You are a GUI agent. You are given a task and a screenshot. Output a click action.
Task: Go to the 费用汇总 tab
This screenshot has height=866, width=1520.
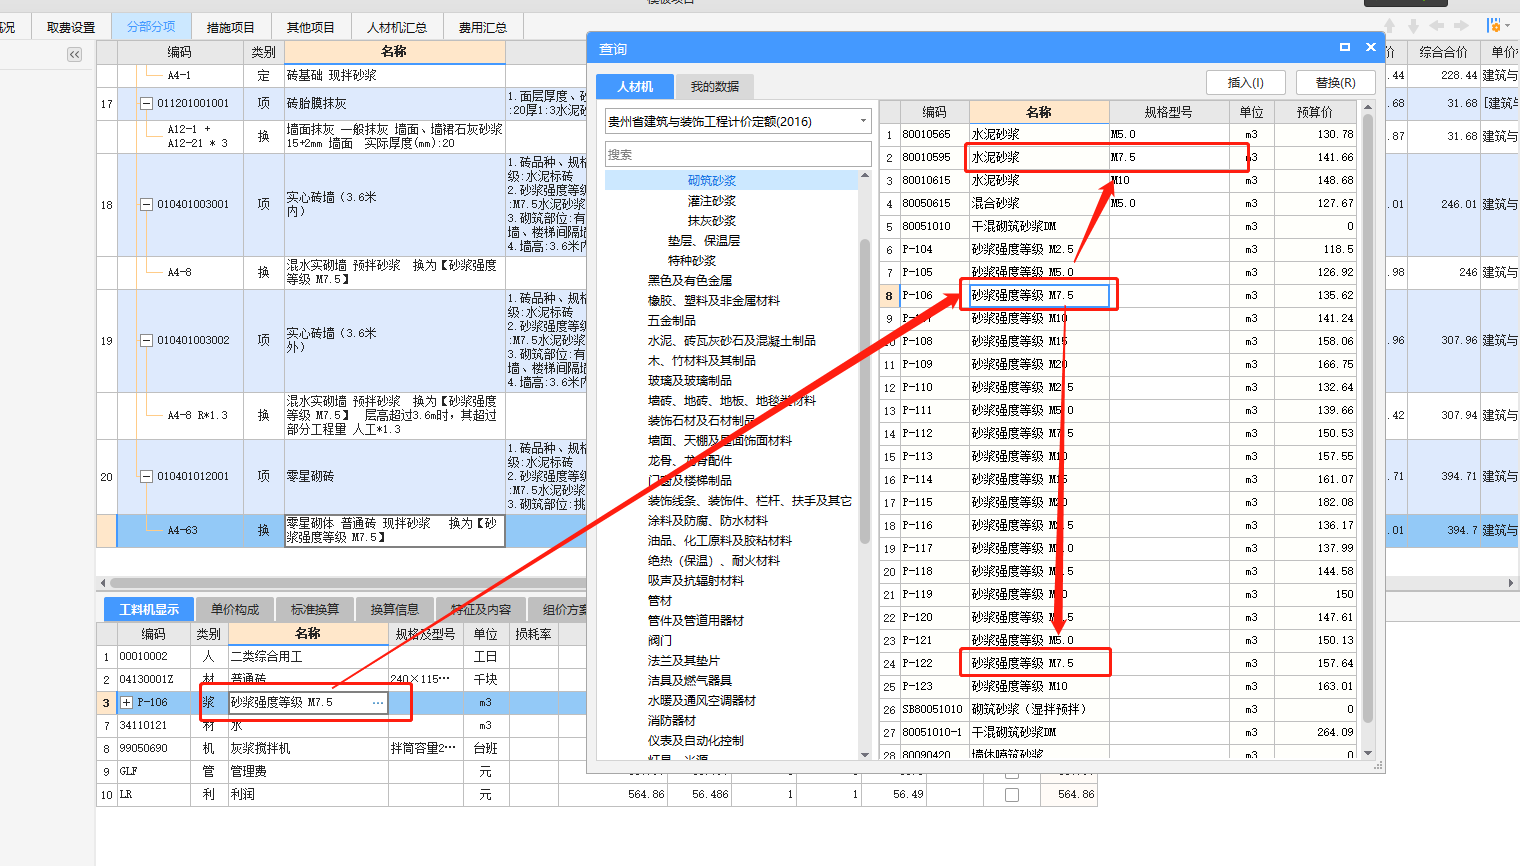(x=483, y=27)
